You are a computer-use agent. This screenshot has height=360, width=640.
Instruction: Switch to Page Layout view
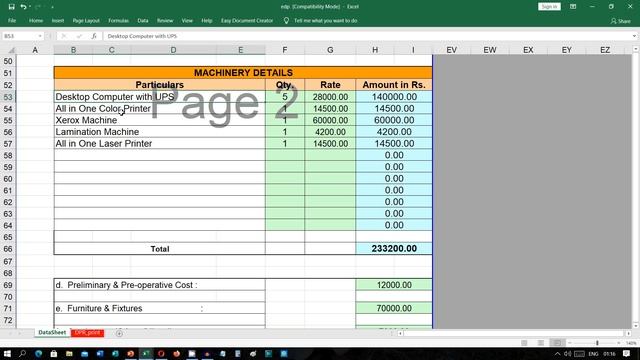pyautogui.click(x=540, y=343)
